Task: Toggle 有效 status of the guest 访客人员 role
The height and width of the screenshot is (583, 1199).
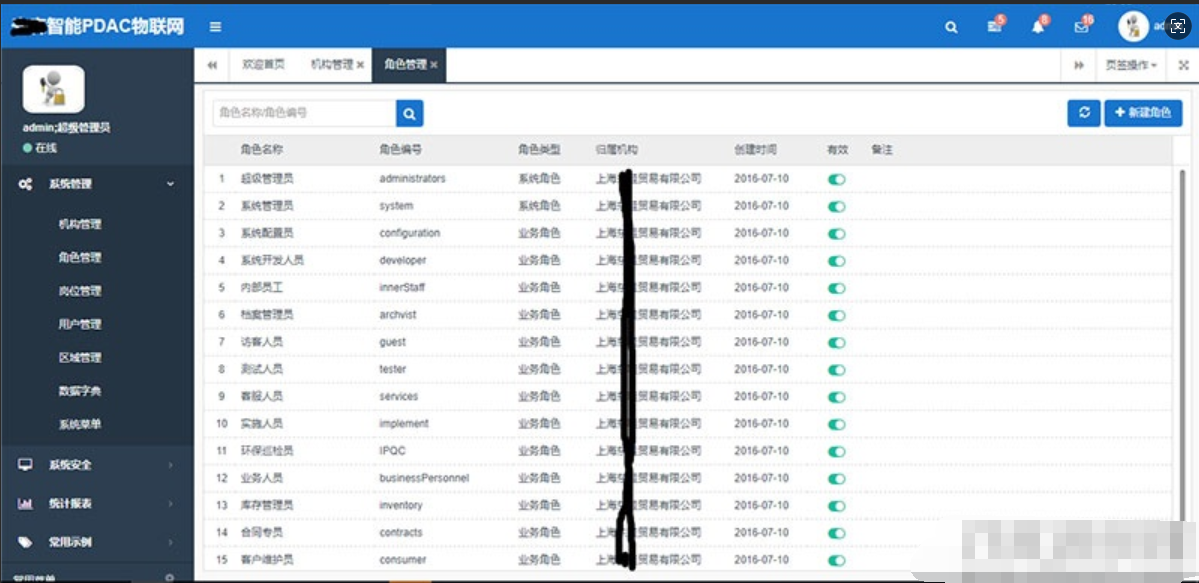Action: pos(838,341)
